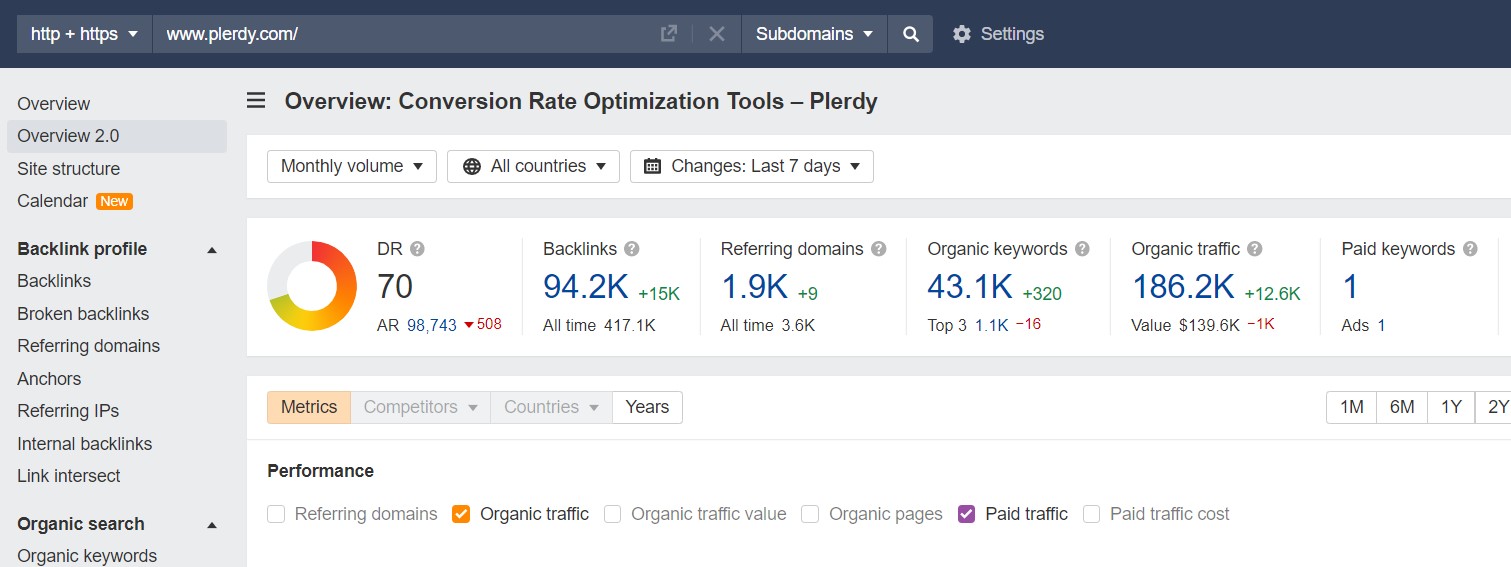Screen dimensions: 1511x567
Task: Click Top 3 value 1.1K
Action: tap(992, 325)
